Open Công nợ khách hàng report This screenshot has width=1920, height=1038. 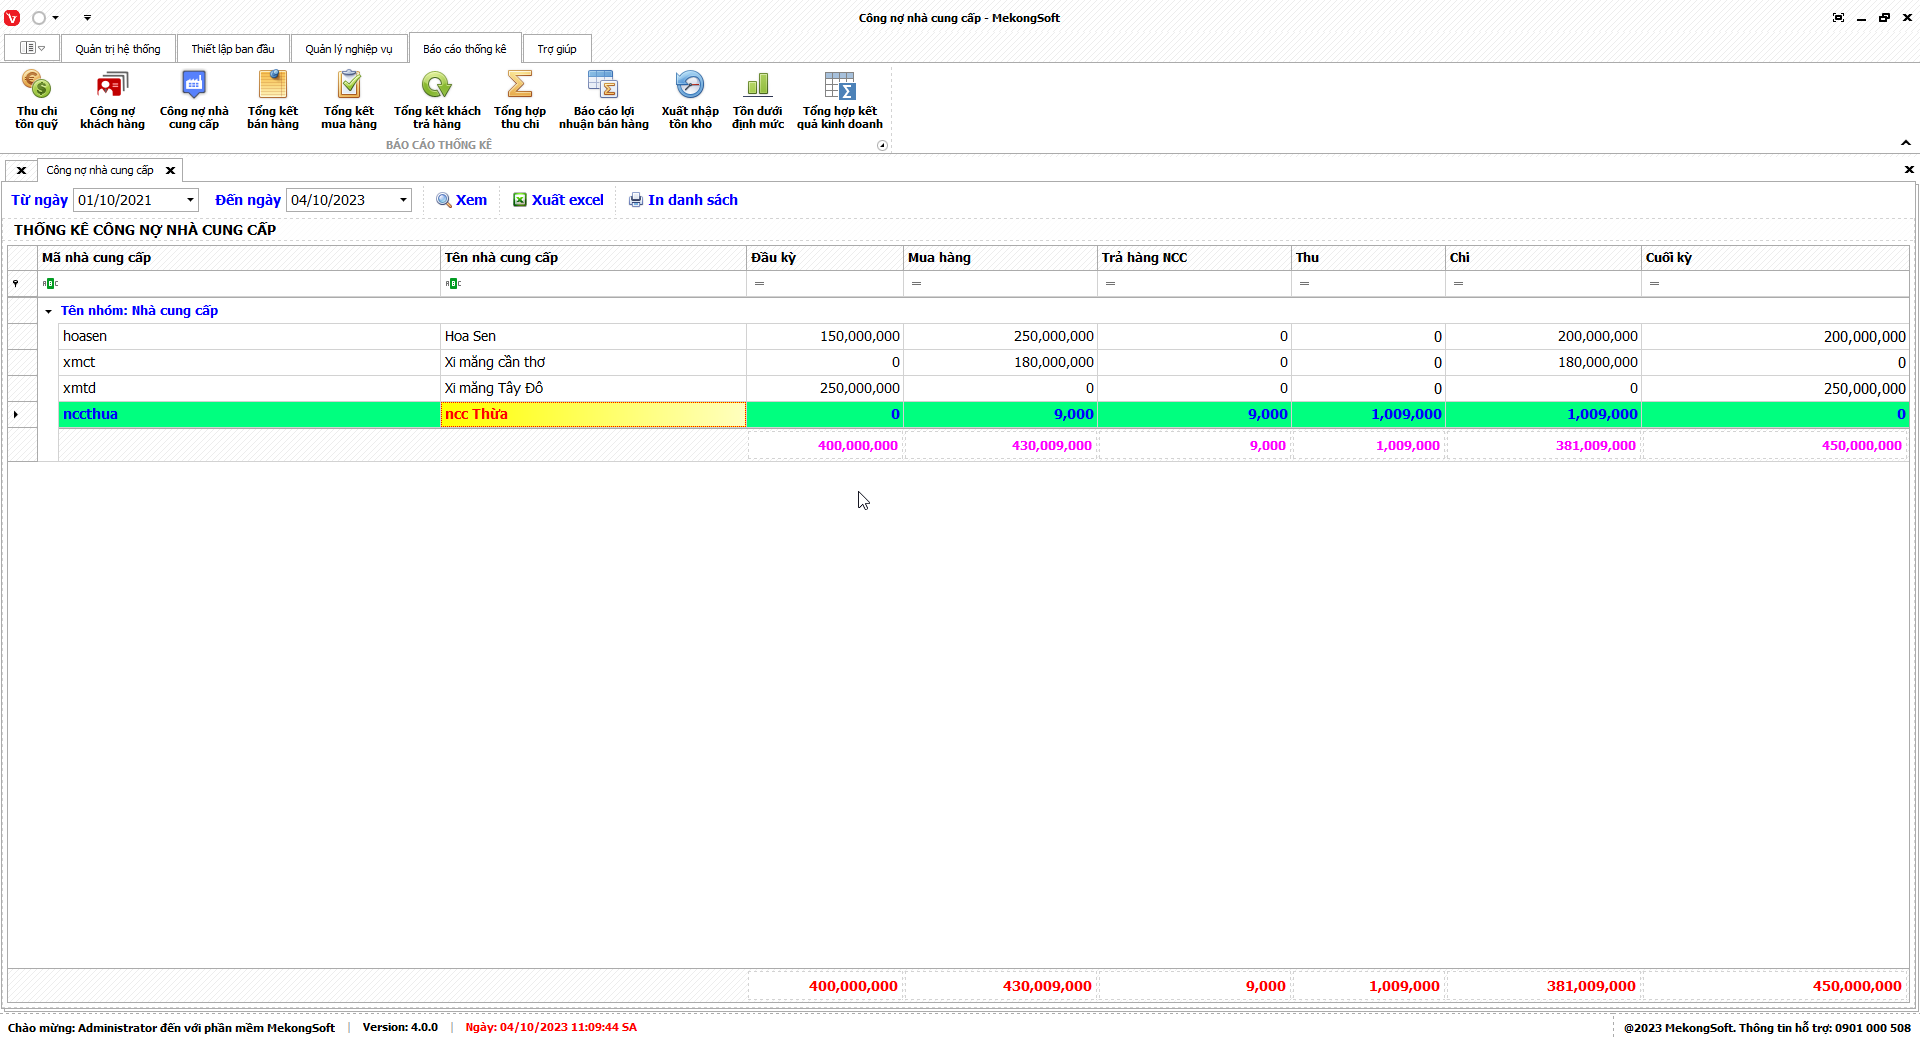(x=112, y=99)
